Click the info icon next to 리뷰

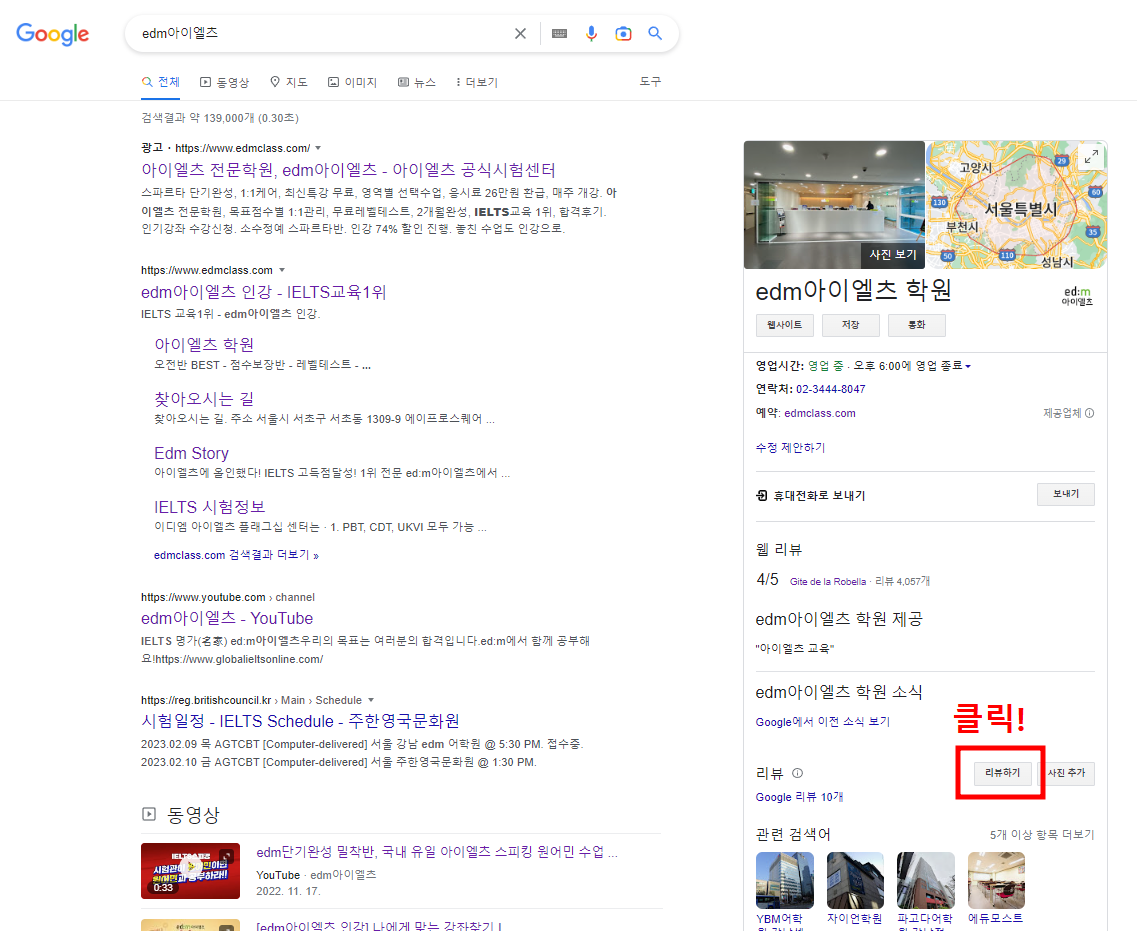pos(798,773)
